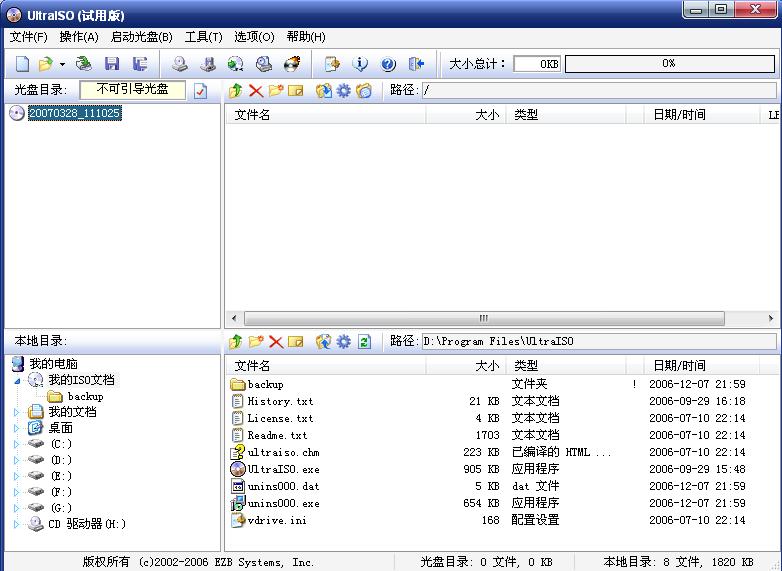Open the 启动光盘(B) menu
Image resolution: width=782 pixels, height=571 pixels.
pyautogui.click(x=142, y=37)
